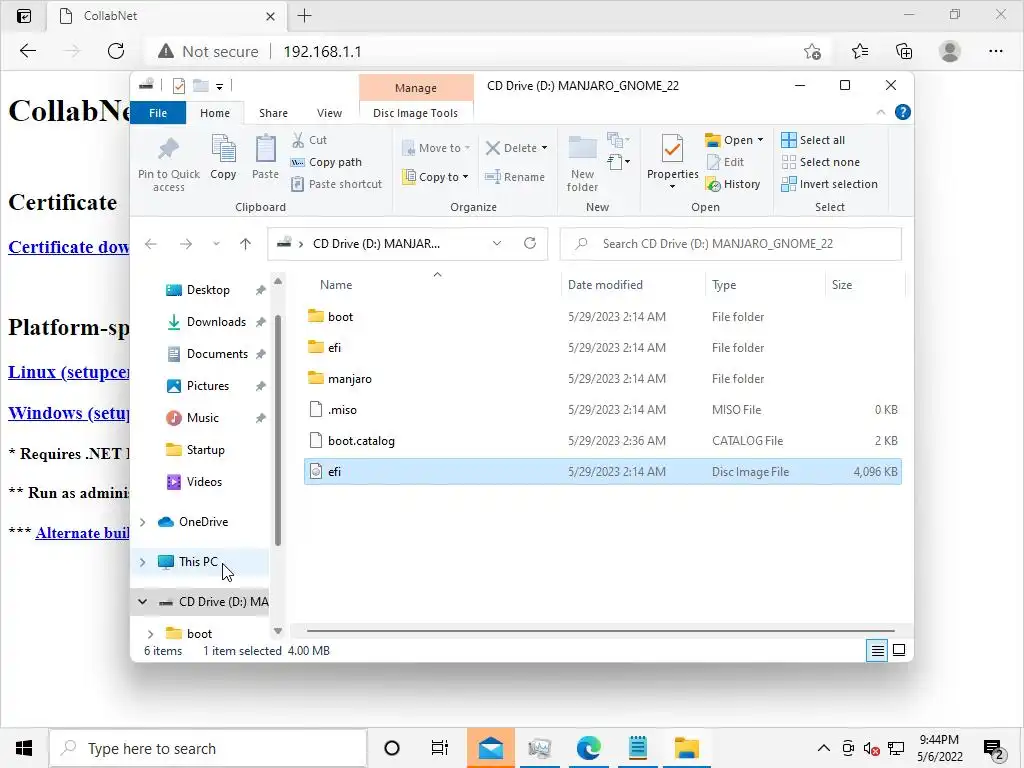Switch to the Share ribbon tab

(x=273, y=113)
